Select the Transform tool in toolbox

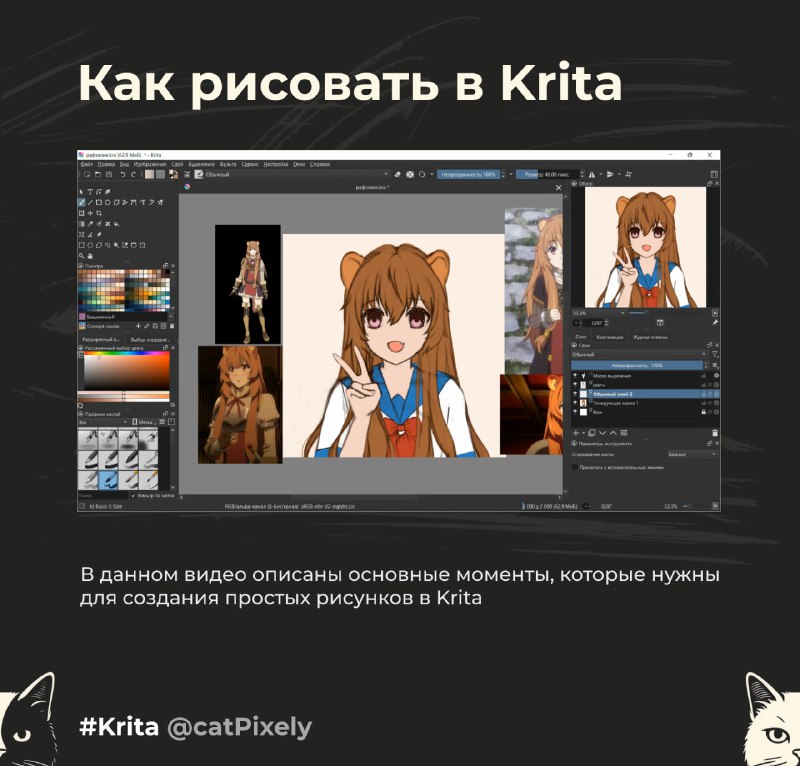82,213
